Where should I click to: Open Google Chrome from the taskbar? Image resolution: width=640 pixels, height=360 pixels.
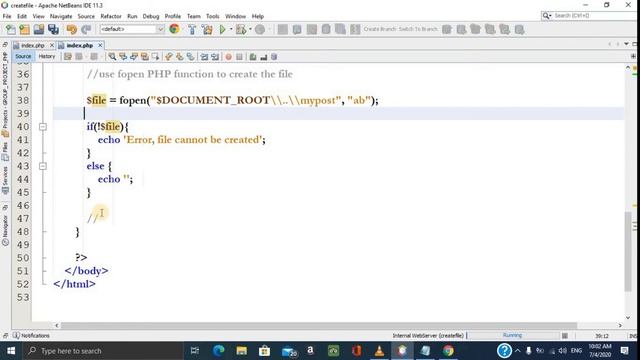(x=448, y=351)
